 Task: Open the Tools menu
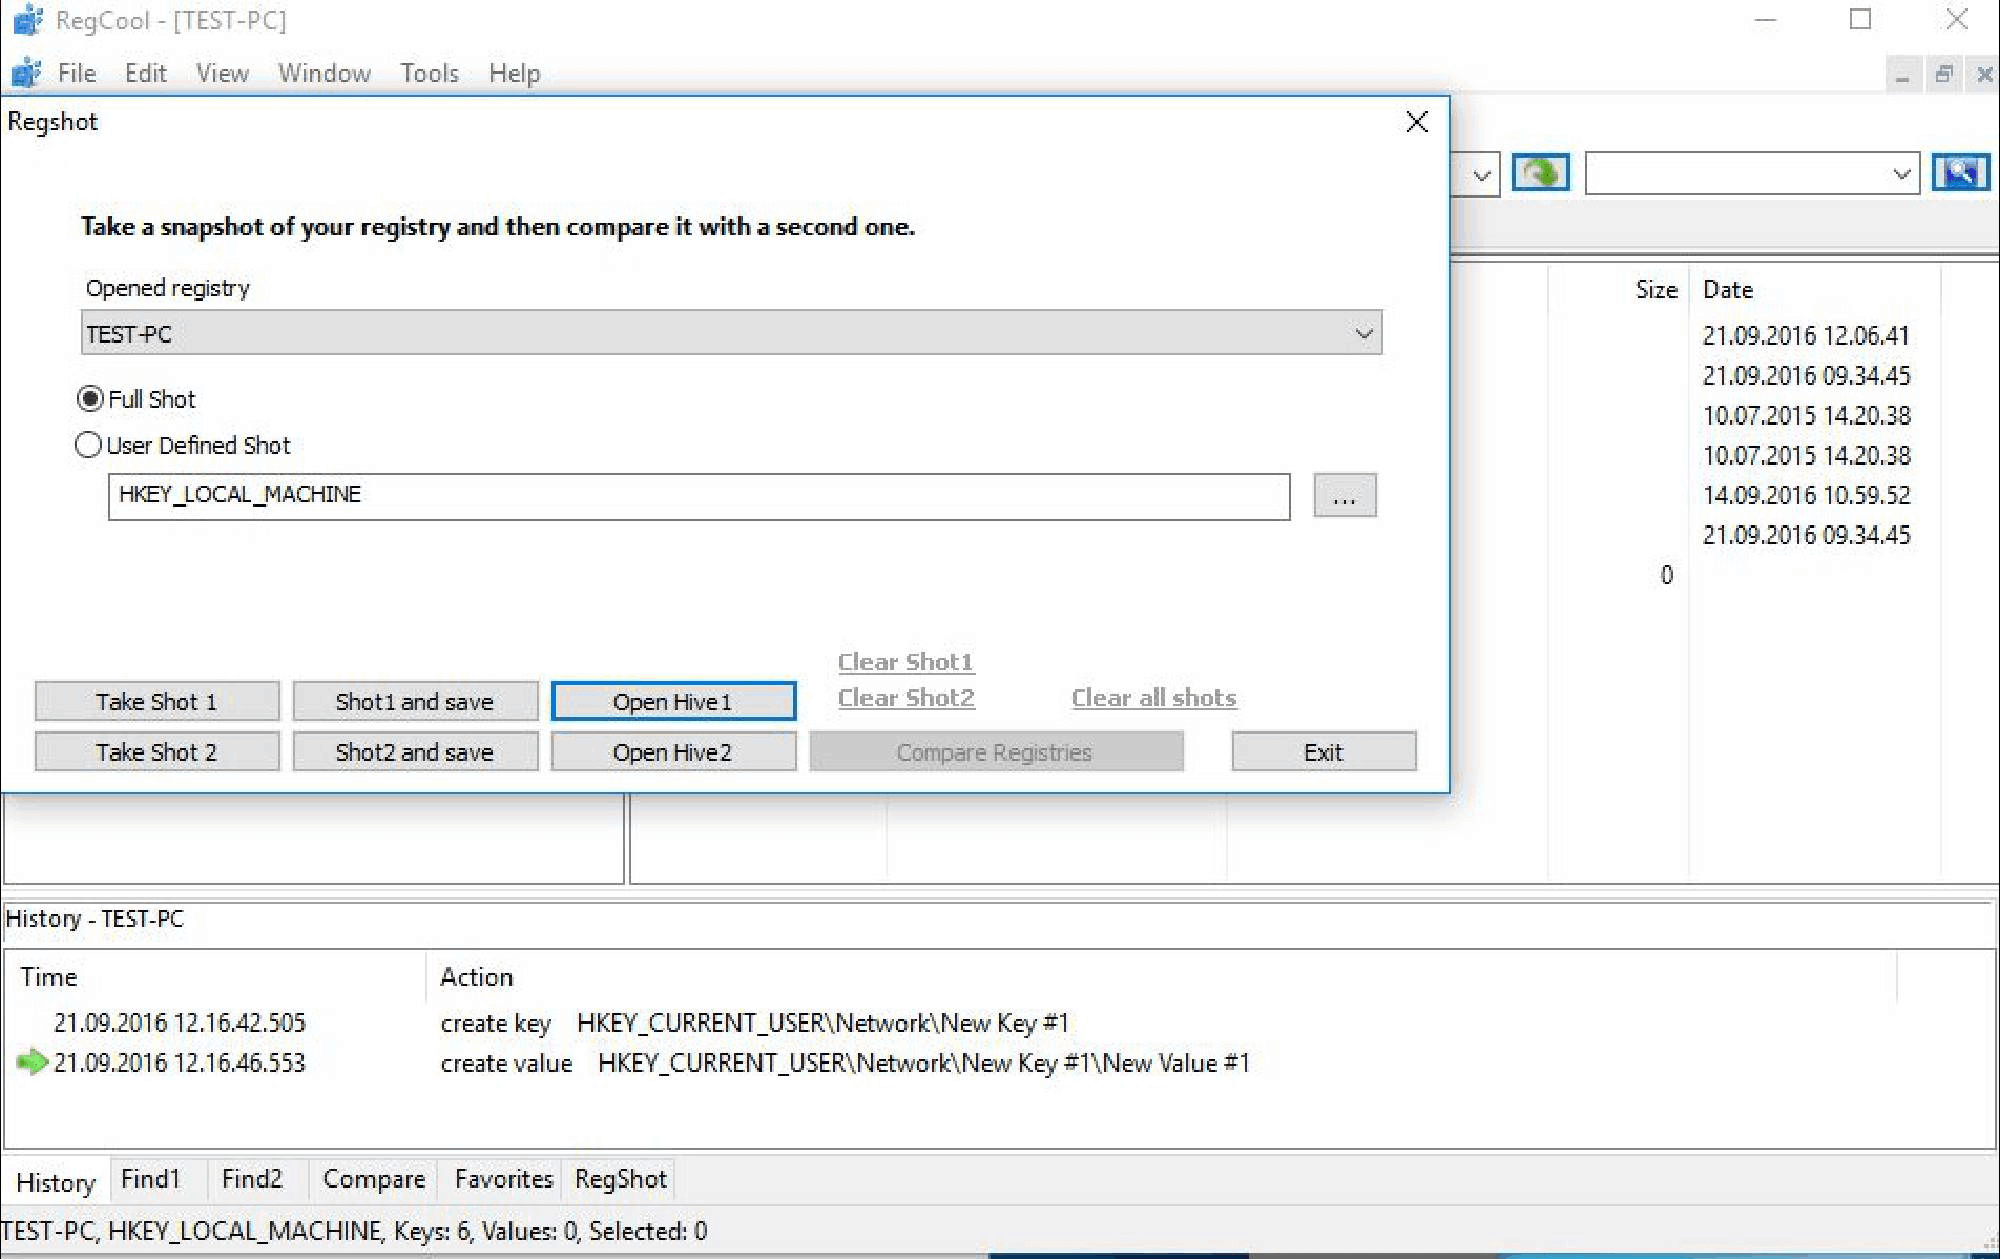point(428,73)
